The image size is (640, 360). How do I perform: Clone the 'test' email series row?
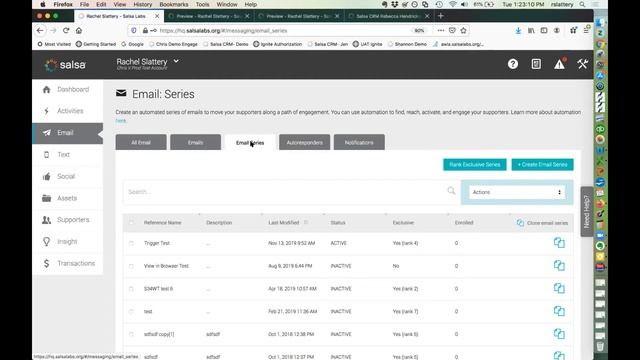tap(559, 311)
